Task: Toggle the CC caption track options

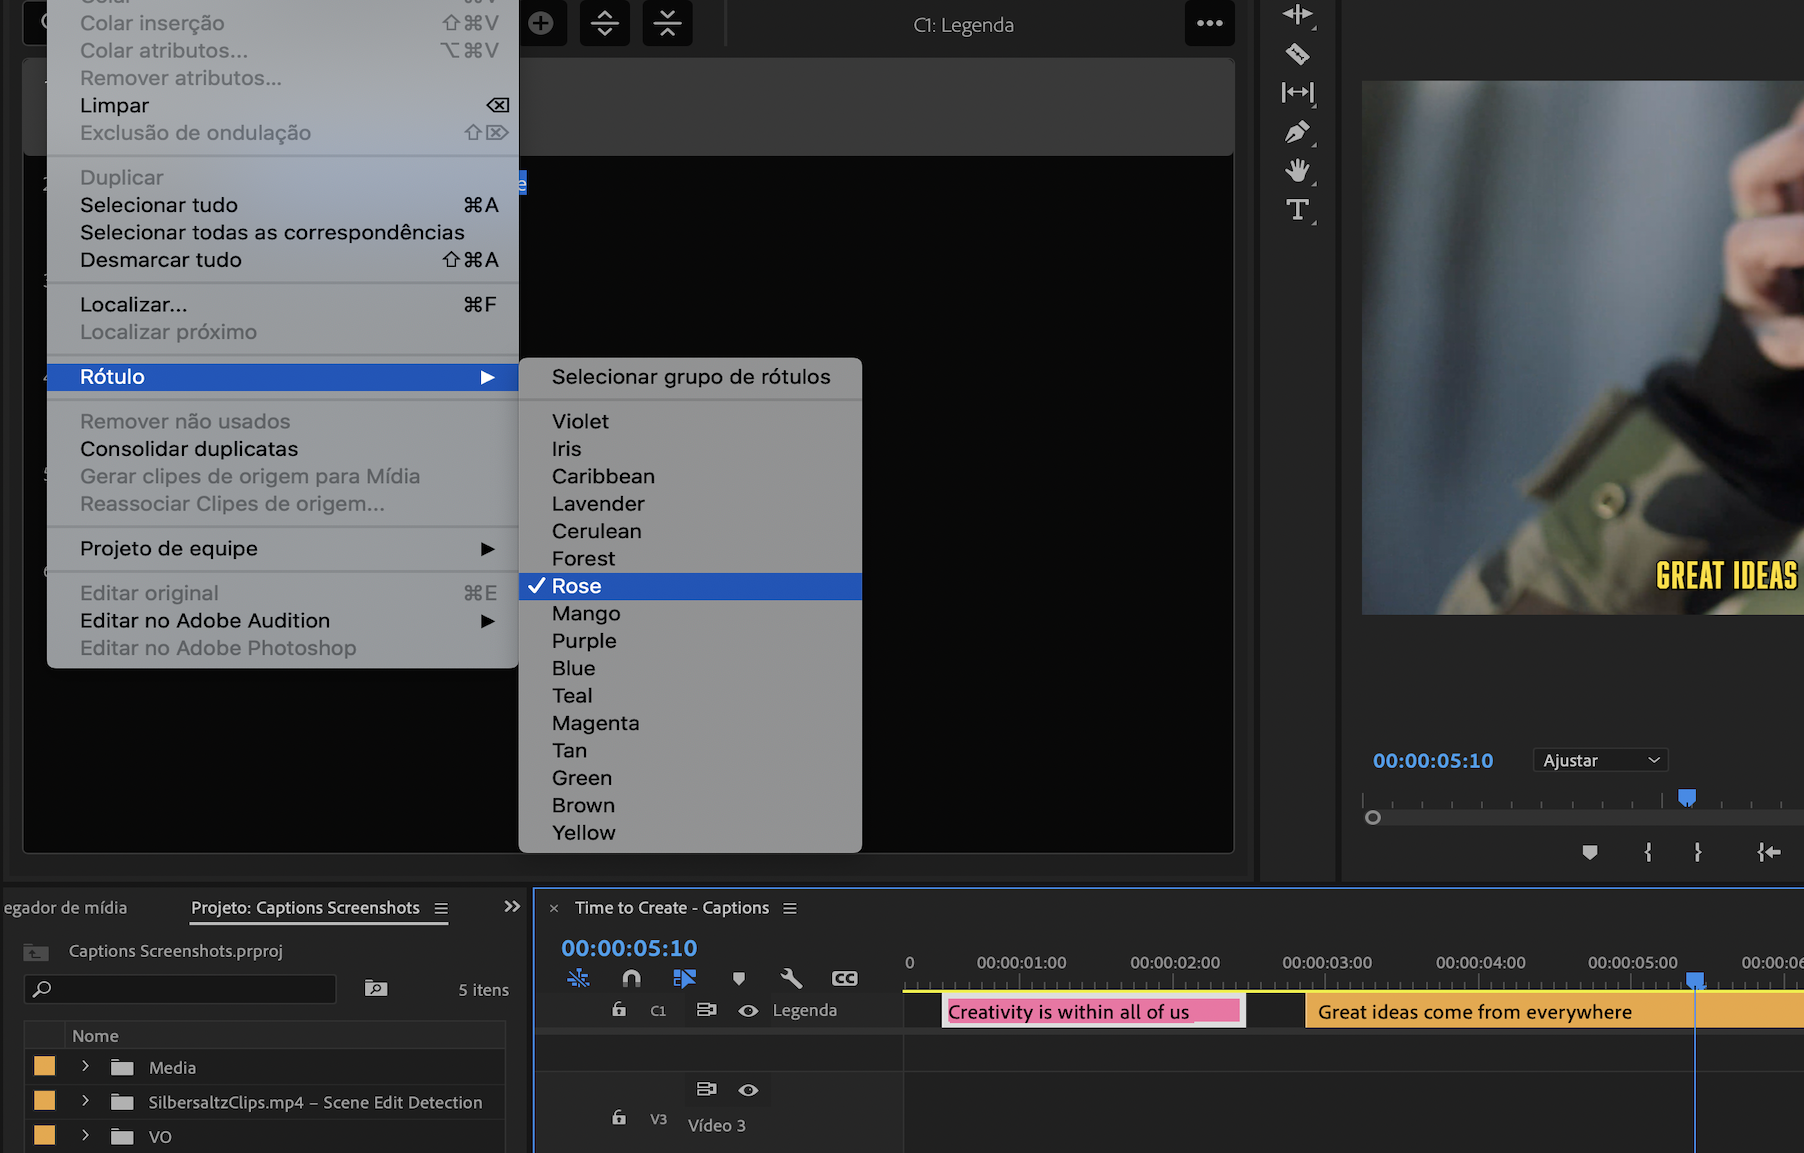Action: (x=845, y=978)
